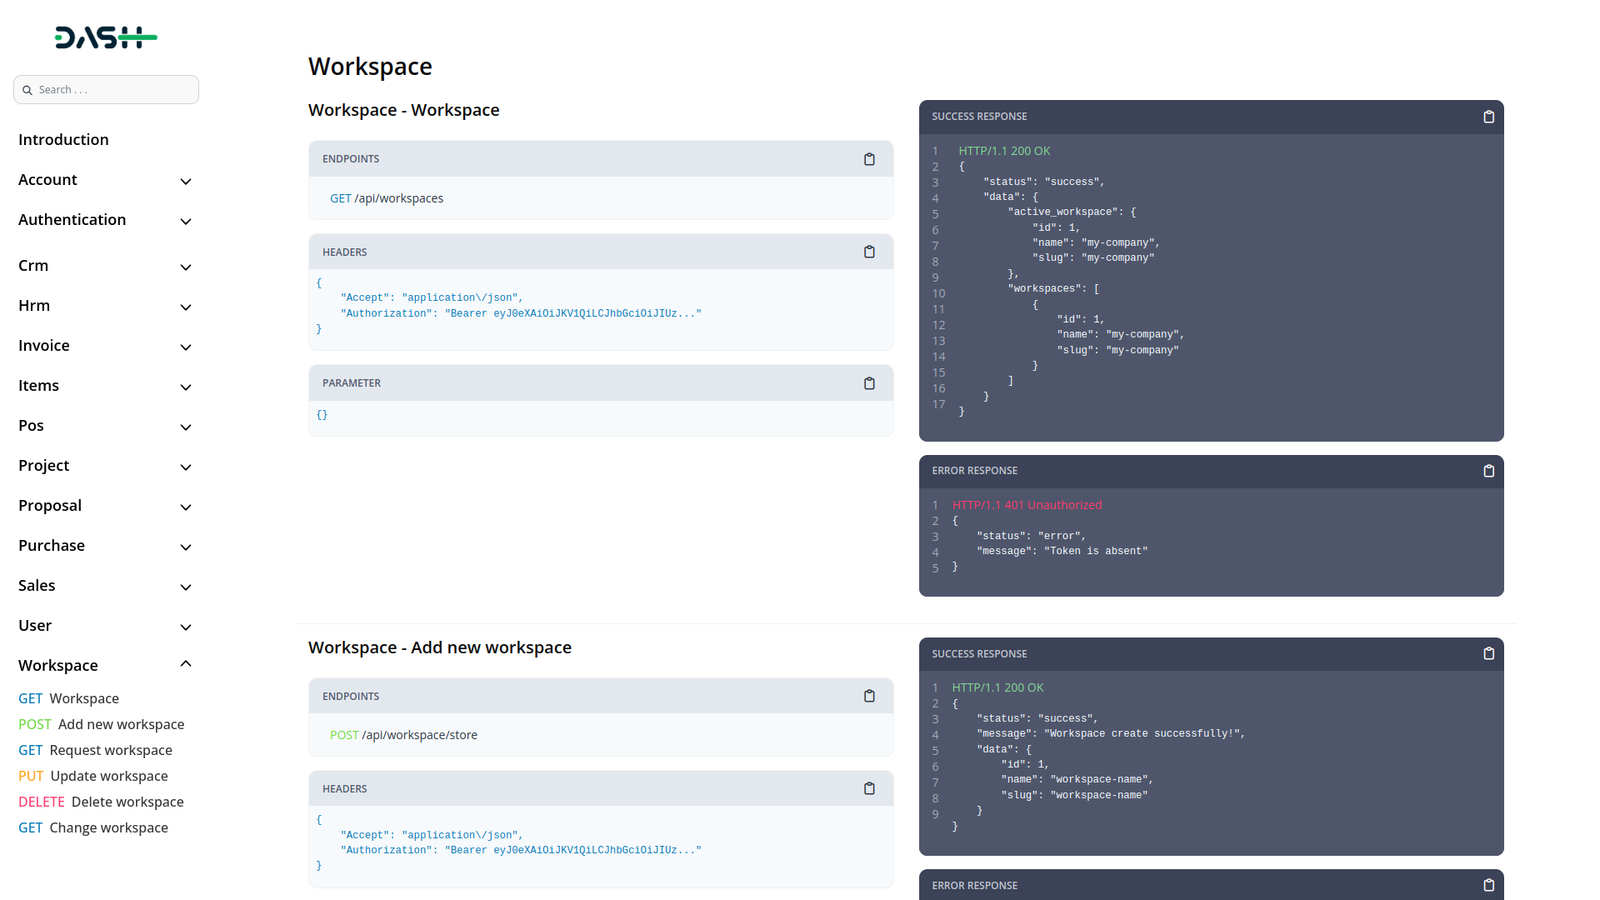
Task: Copy headers of Workspace - Workspace section
Action: pos(869,252)
